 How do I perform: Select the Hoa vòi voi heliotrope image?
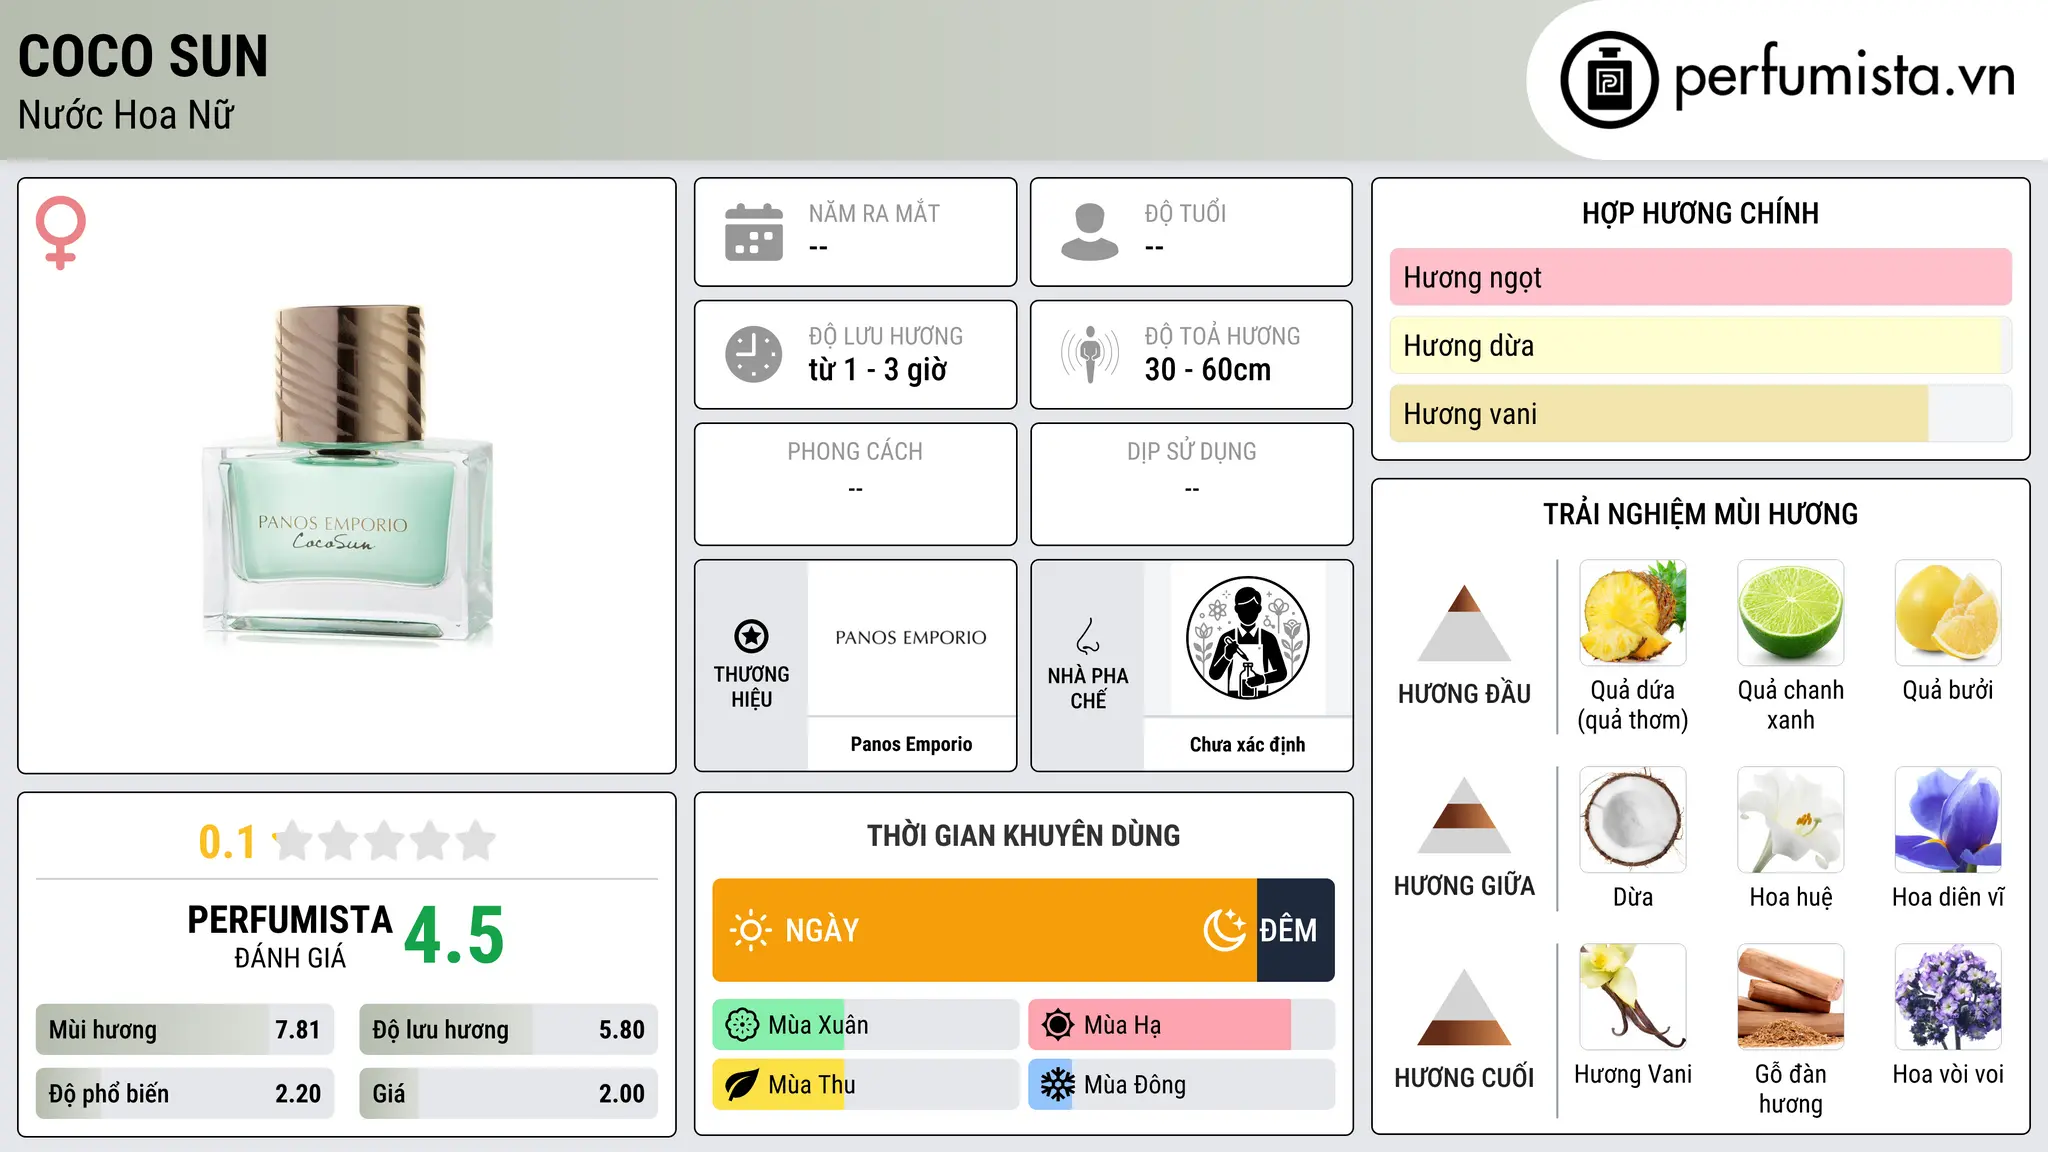click(1948, 997)
